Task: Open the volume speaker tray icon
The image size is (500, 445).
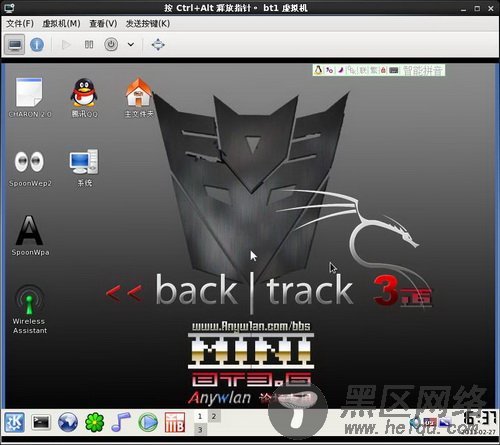Action: coord(415,423)
